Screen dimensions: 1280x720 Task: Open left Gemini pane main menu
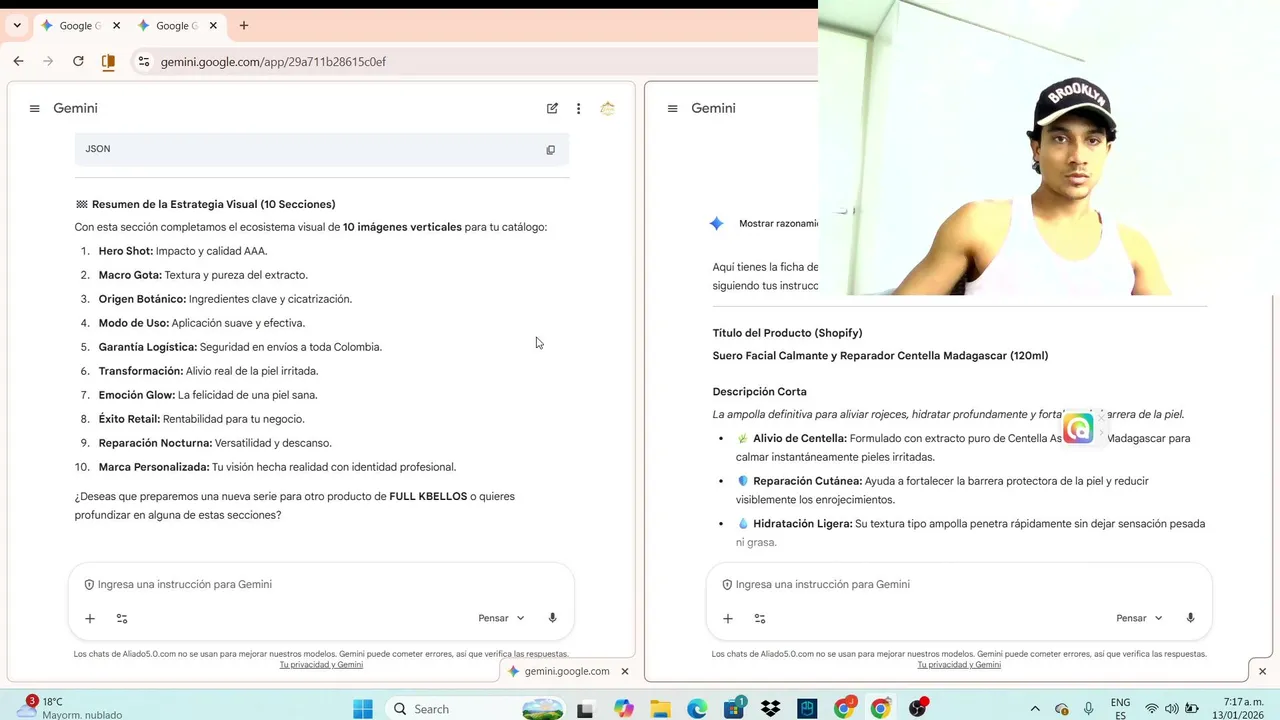[x=34, y=109]
